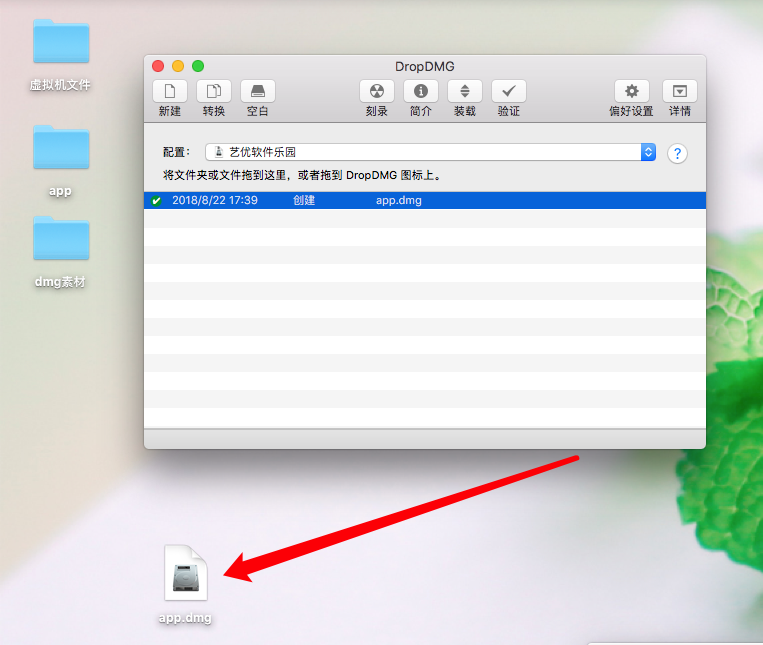This screenshot has height=645, width=763.
Task: Click the DropDMG window title
Action: tap(425, 67)
